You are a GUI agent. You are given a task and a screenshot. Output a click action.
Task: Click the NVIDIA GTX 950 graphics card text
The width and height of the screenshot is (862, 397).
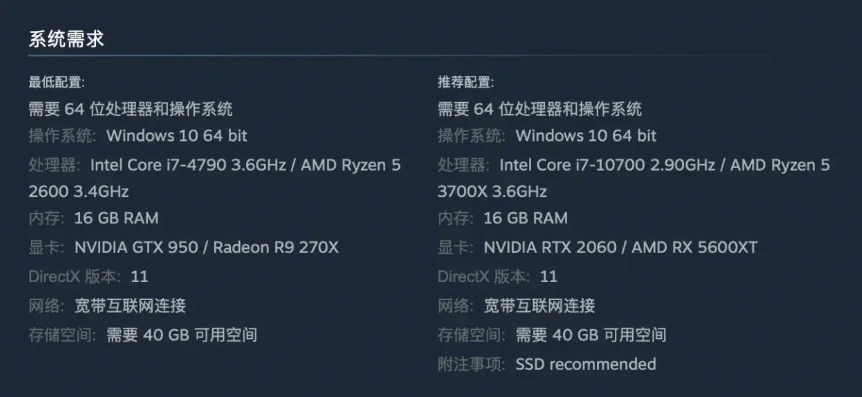136,247
